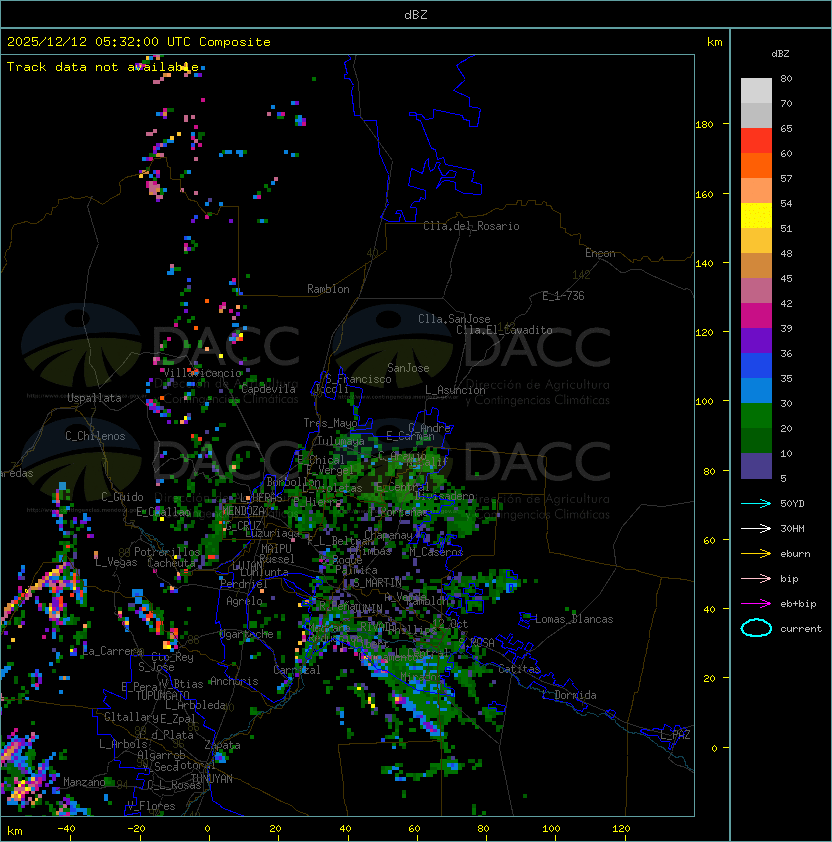Click the 'Zapata' map label

click(x=222, y=745)
